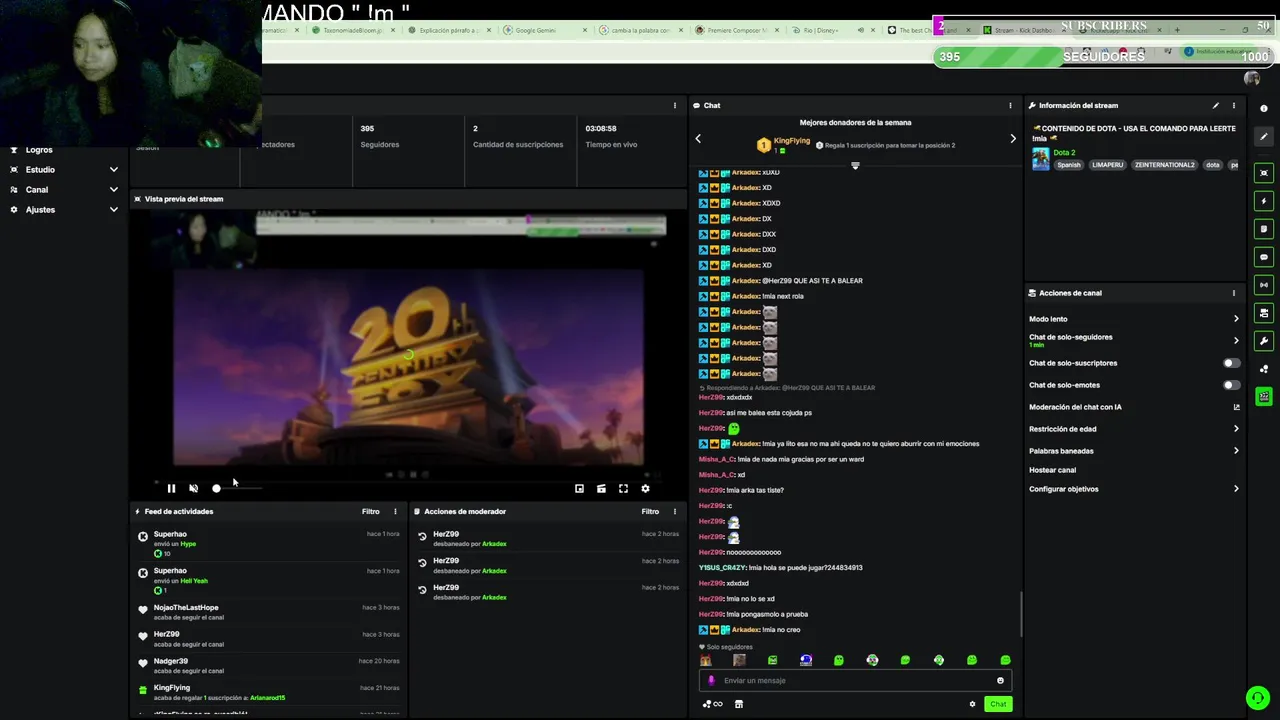The image size is (1280, 720).
Task: Click Superhao Hype activity entry
Action: [270, 544]
